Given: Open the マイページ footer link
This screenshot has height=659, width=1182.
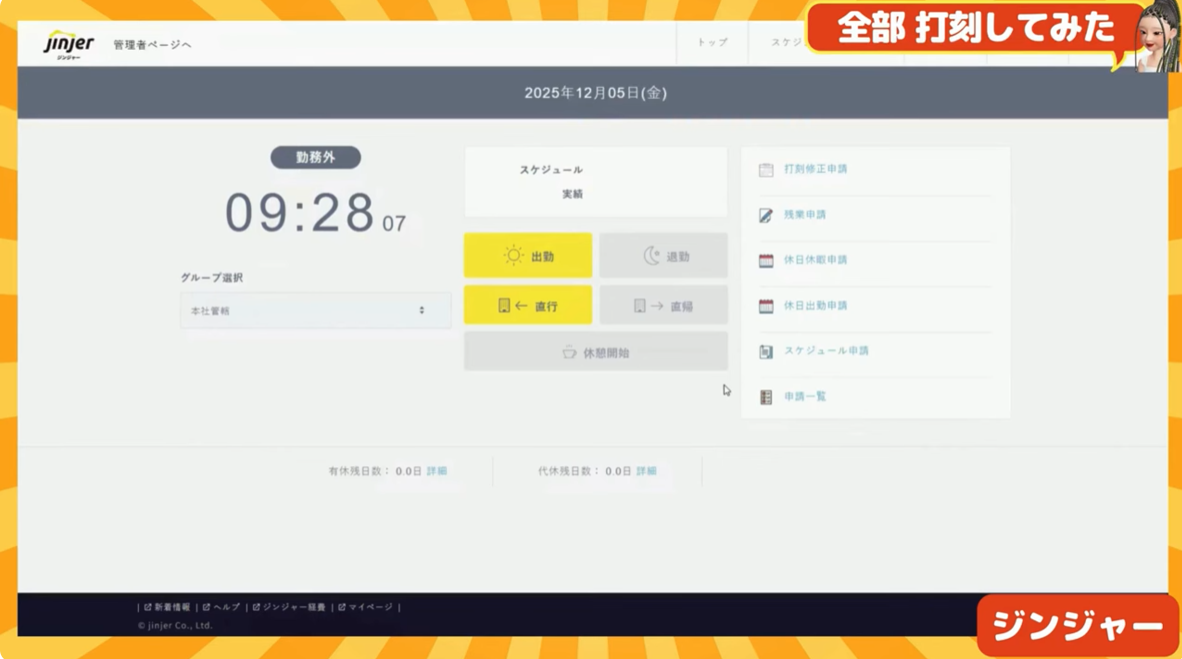Looking at the screenshot, I should tap(366, 607).
